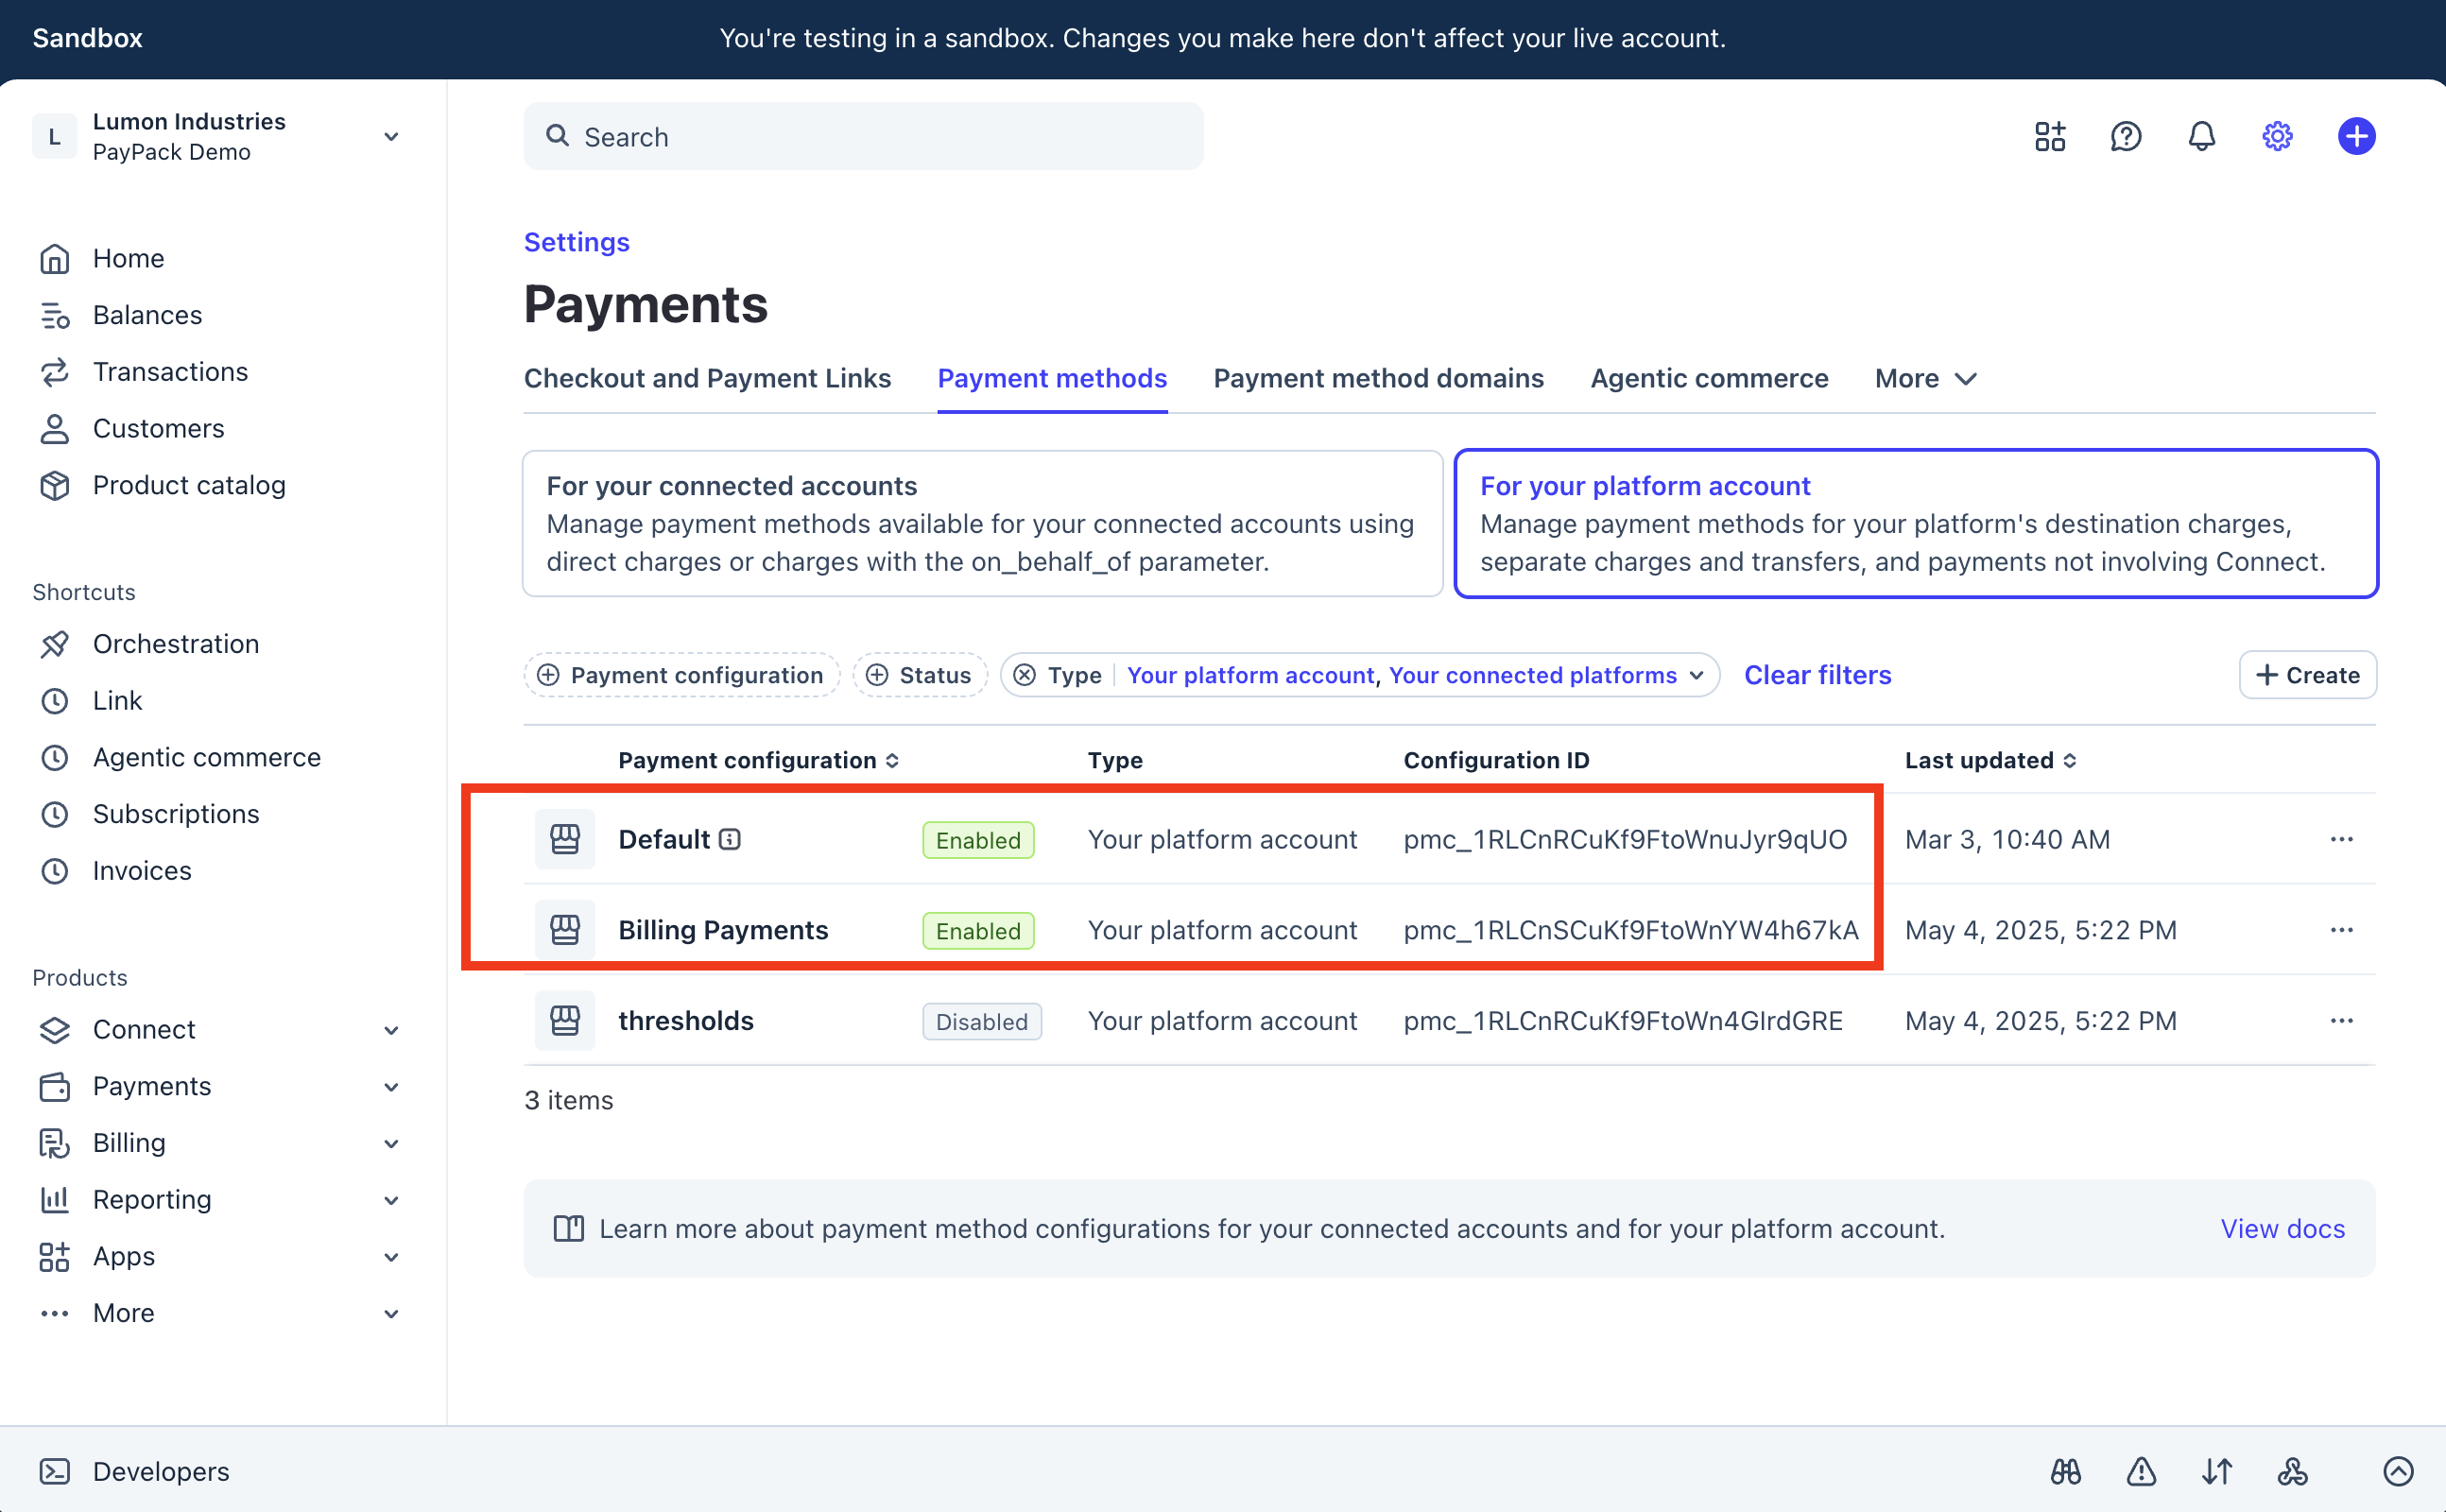Click the thresholds row store icon
The height and width of the screenshot is (1512, 2446).
coord(565,1021)
